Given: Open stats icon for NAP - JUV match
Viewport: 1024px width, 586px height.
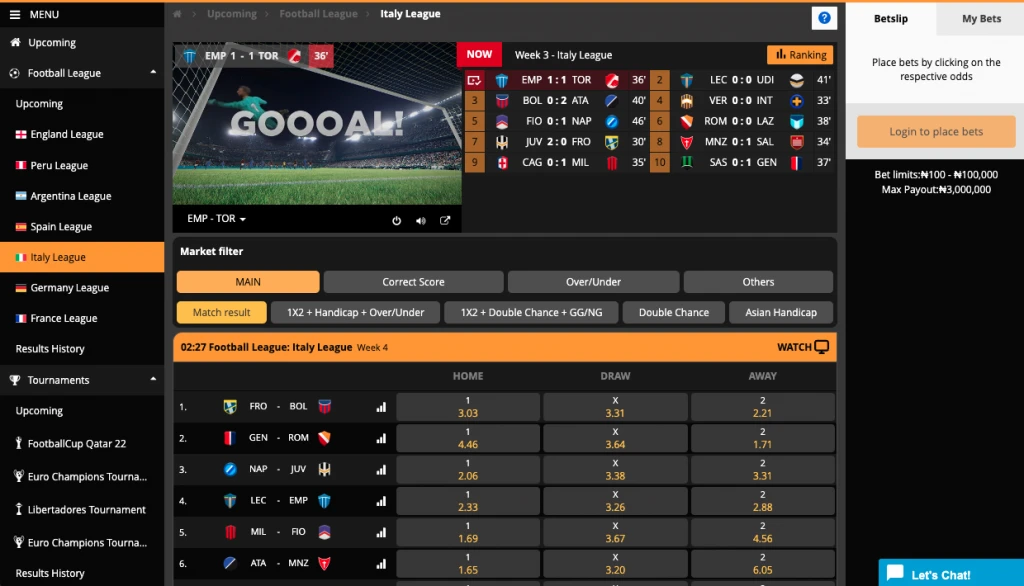Looking at the screenshot, I should click(381, 469).
